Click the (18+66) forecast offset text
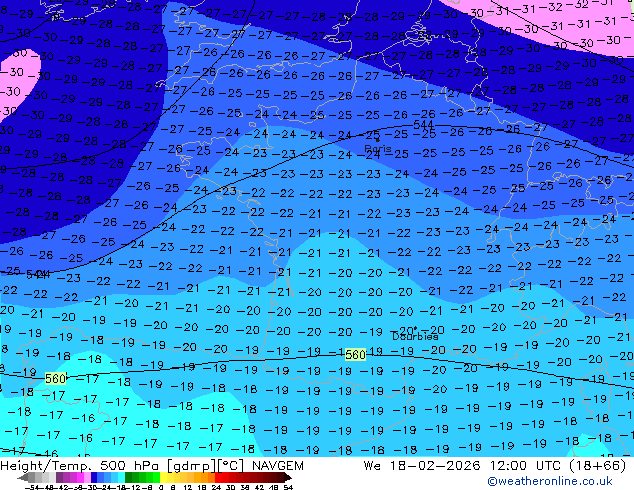This screenshot has height=490, width=634. click(598, 465)
